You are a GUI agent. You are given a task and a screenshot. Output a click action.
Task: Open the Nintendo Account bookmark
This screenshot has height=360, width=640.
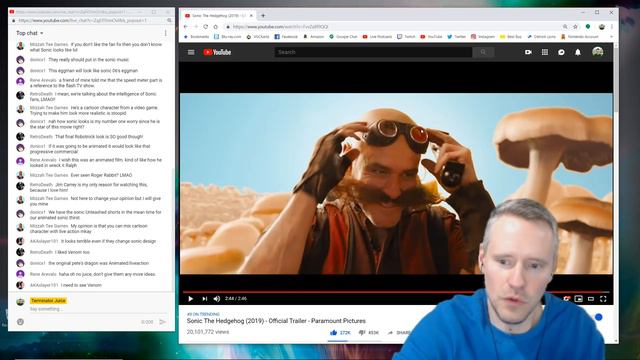tap(580, 37)
